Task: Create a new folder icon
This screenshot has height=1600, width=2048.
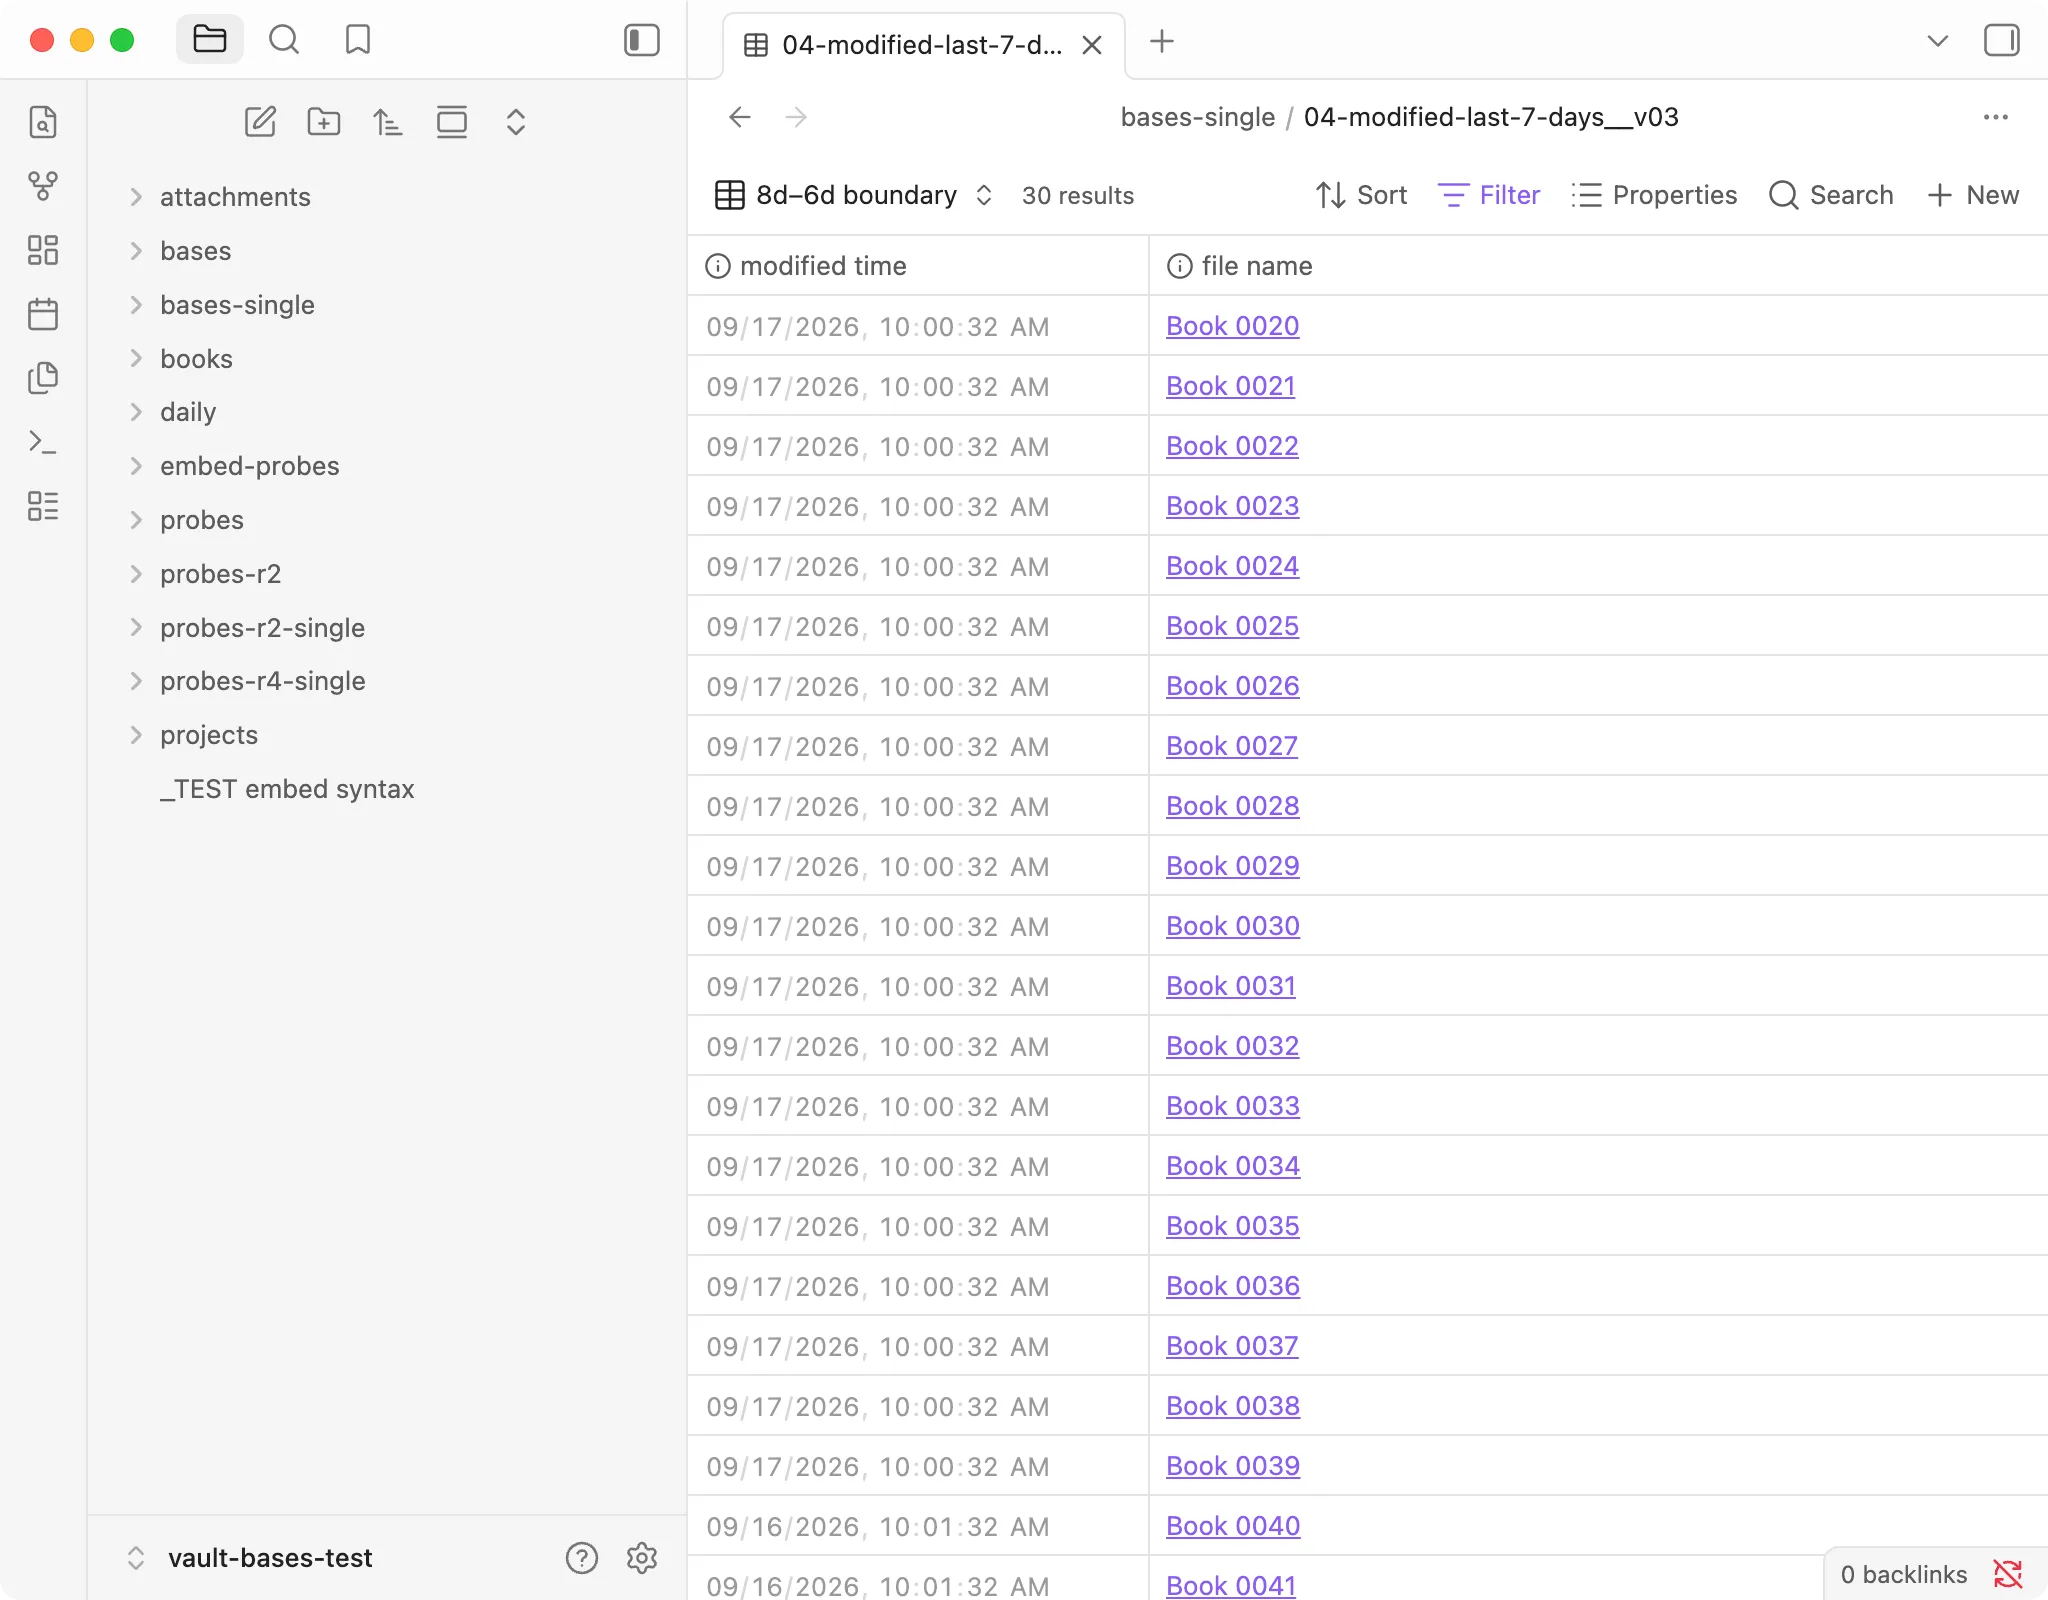Action: [x=324, y=122]
